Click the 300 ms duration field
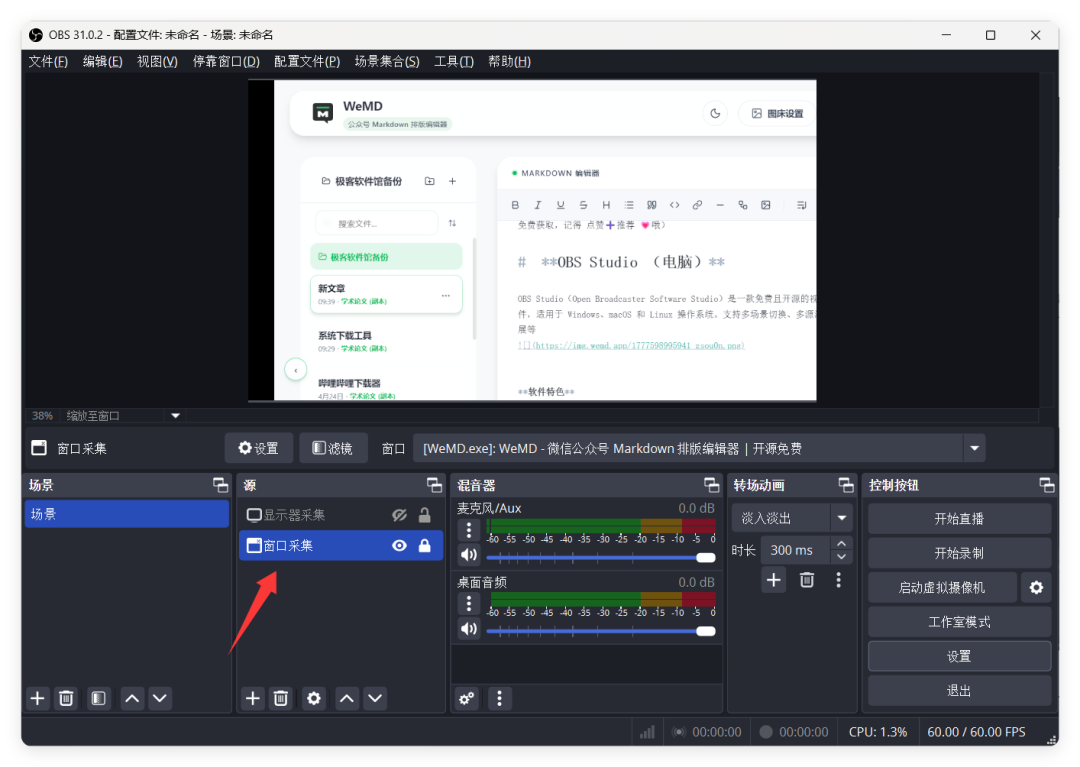1080x767 pixels. [795, 550]
